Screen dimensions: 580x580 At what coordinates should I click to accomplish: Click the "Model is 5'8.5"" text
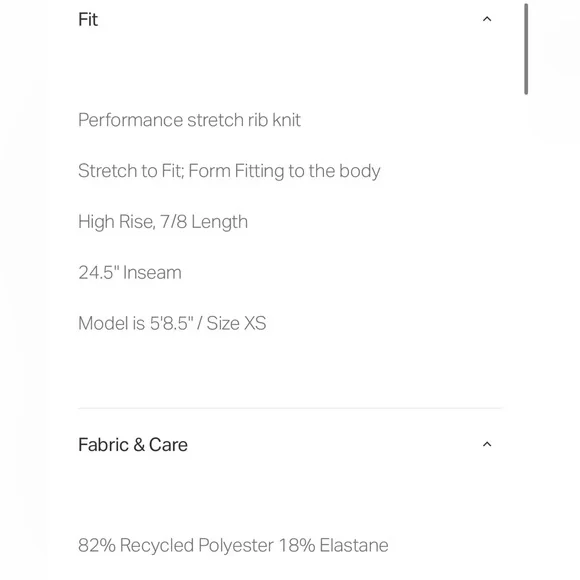tap(136, 323)
